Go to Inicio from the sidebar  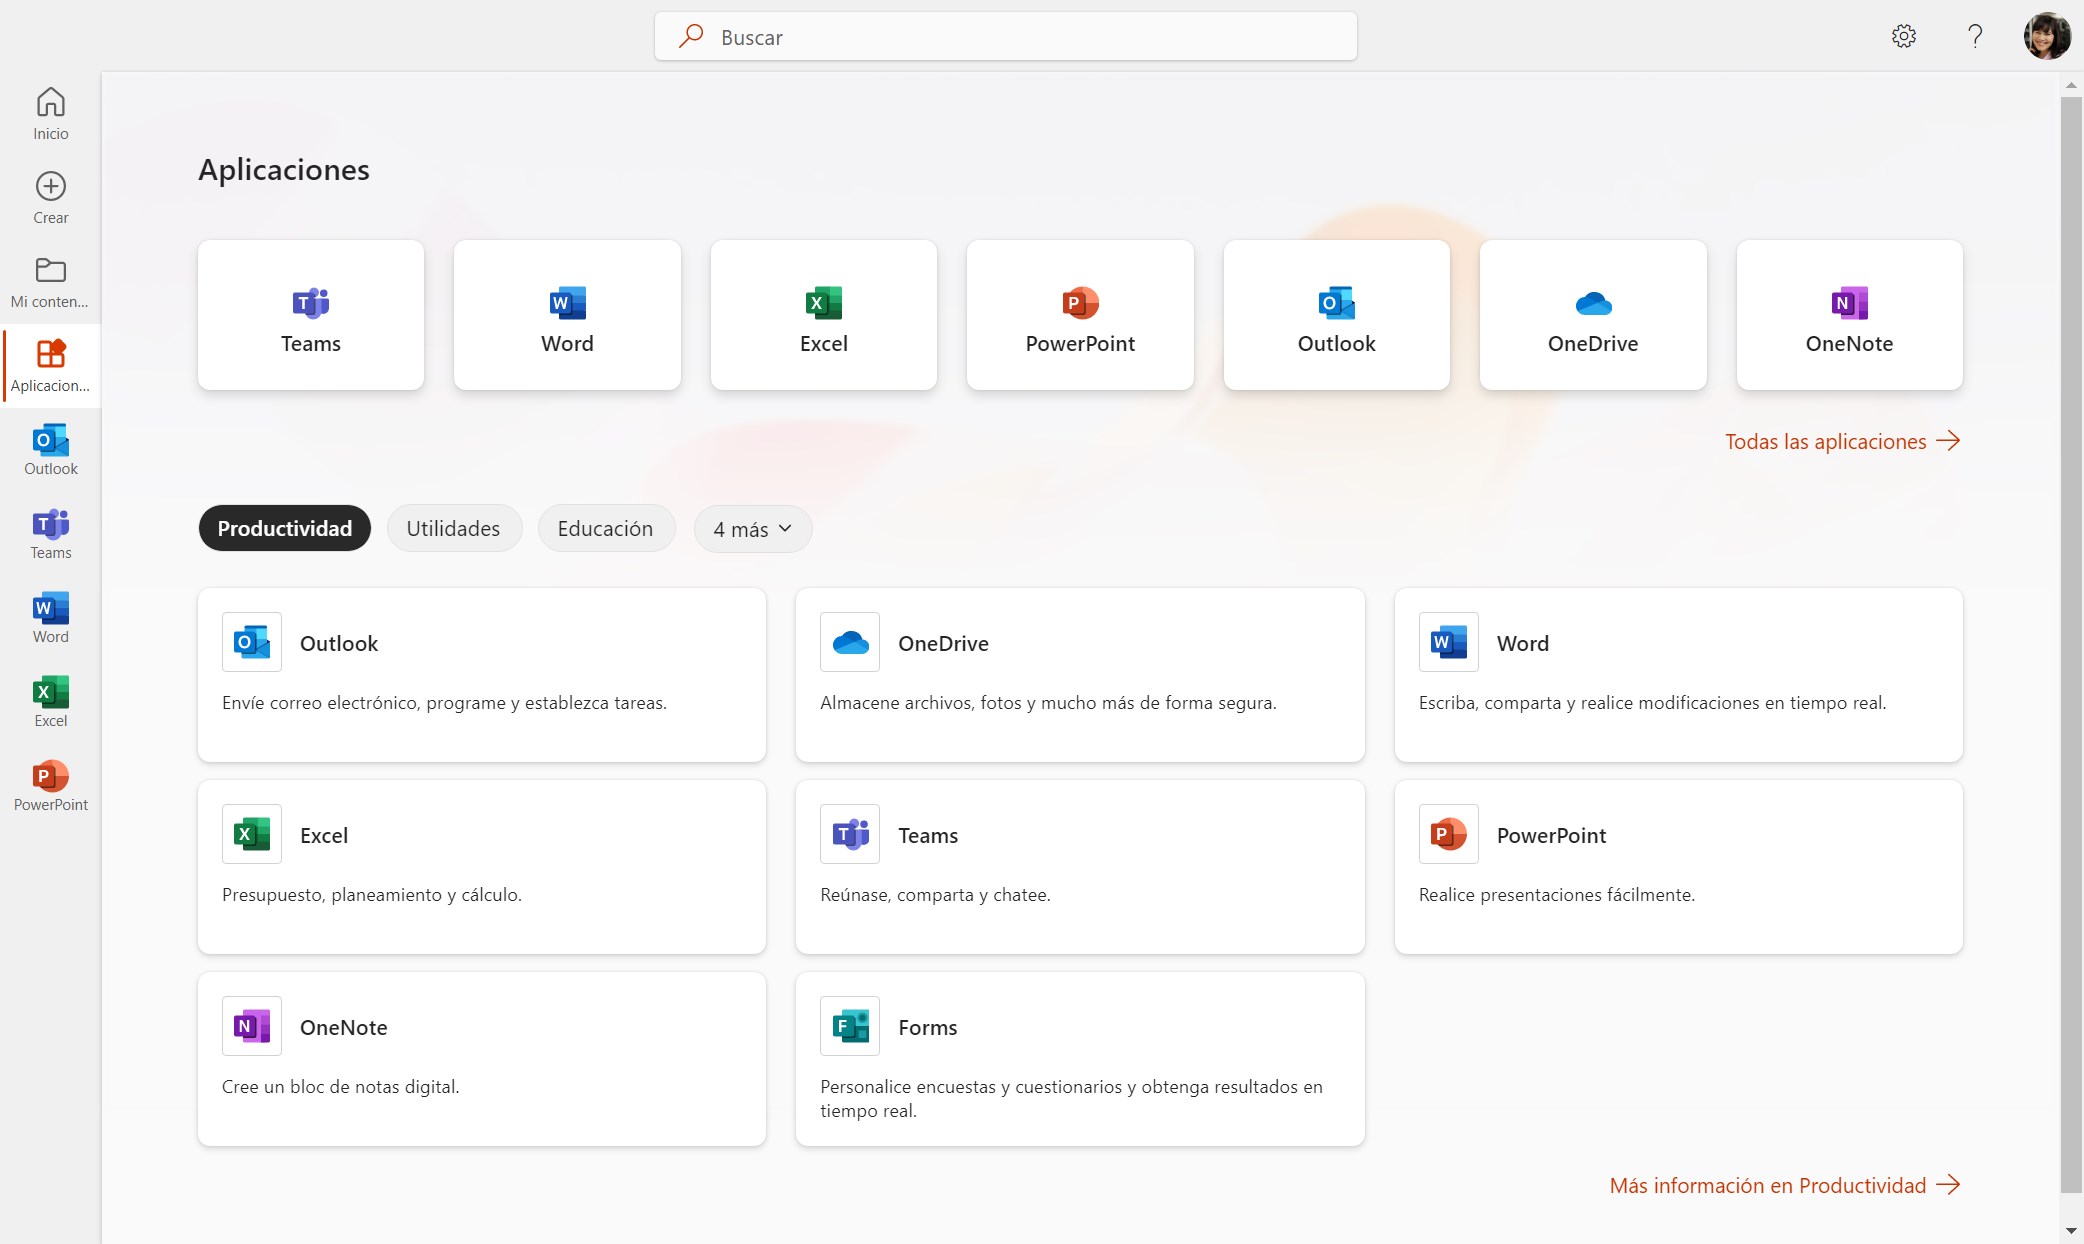coord(49,112)
